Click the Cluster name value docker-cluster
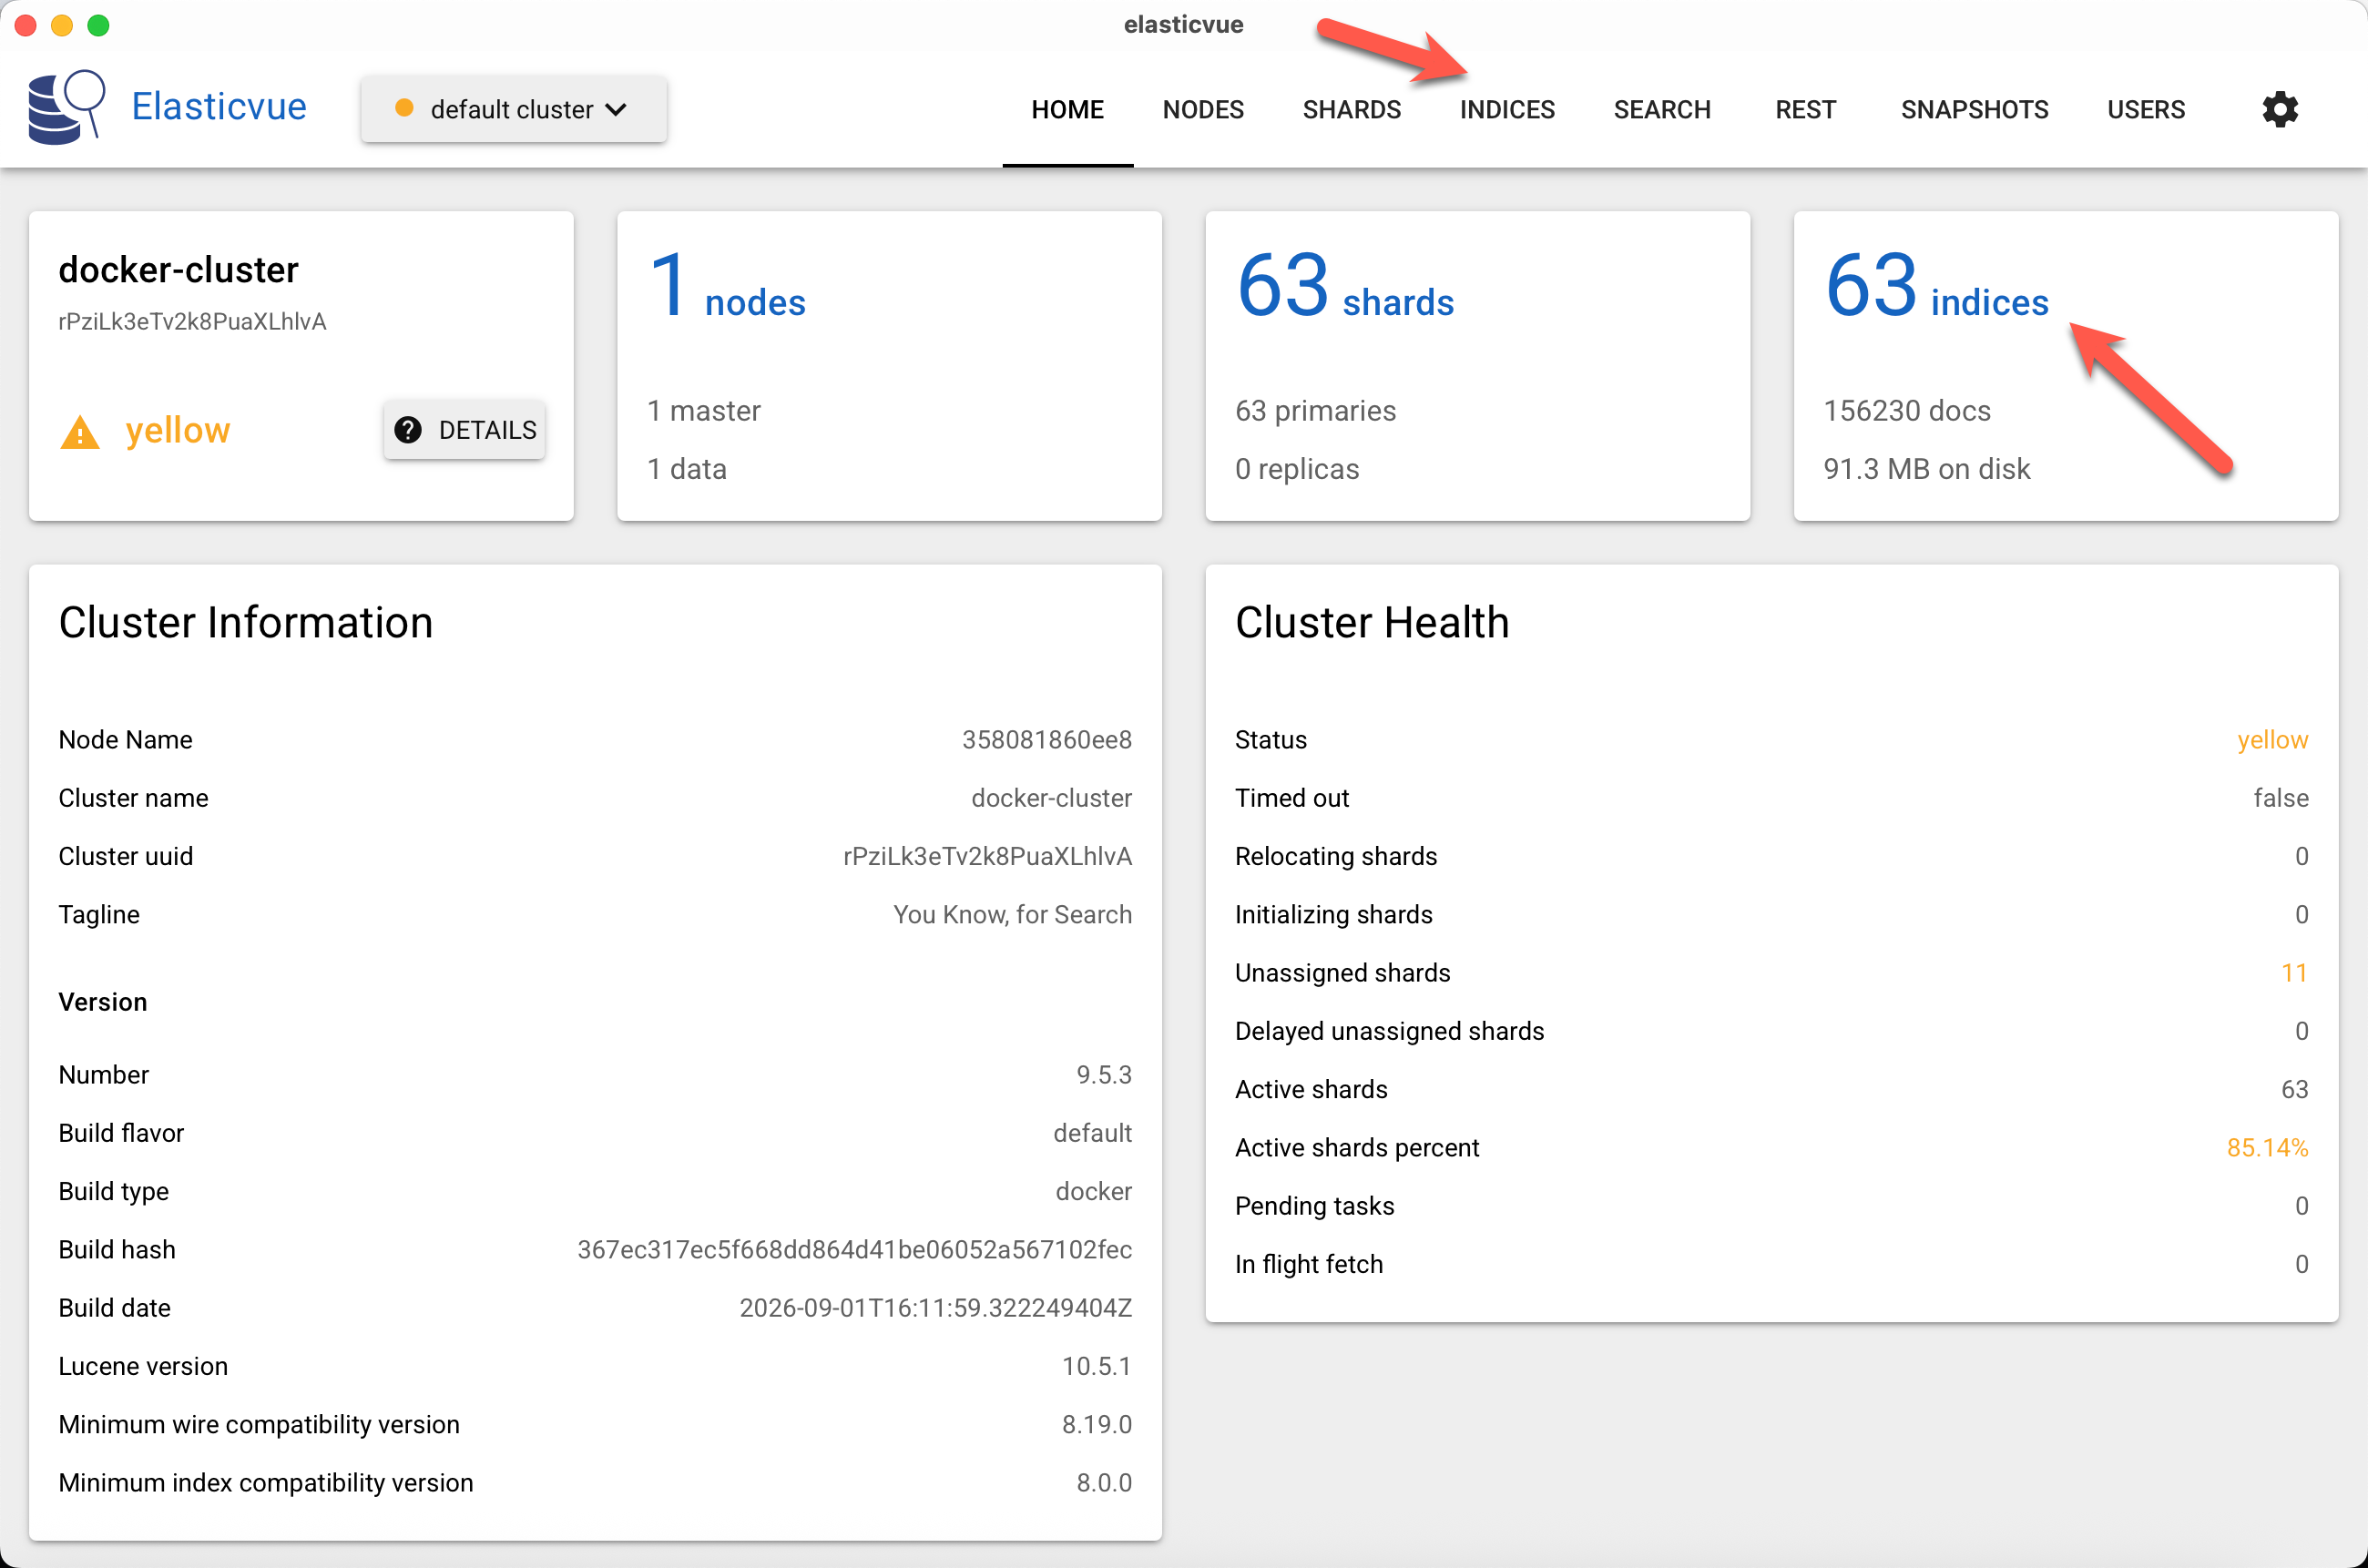2368x1568 pixels. 1052,798
